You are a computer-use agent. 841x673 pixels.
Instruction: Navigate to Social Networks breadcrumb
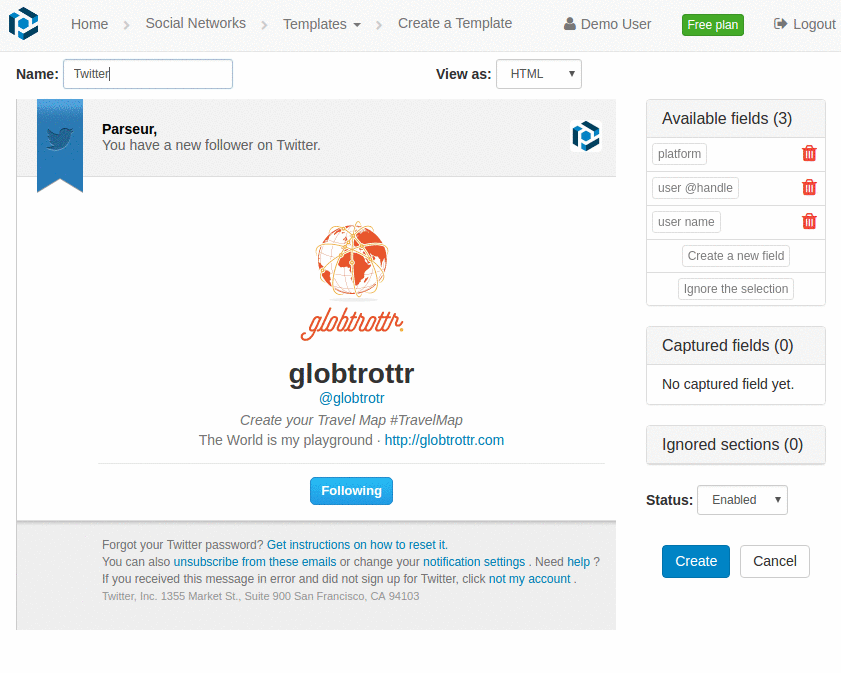(195, 23)
